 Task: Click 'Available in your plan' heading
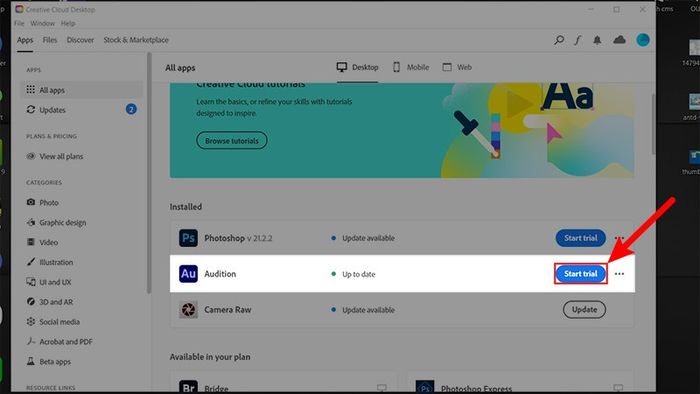[x=210, y=357]
